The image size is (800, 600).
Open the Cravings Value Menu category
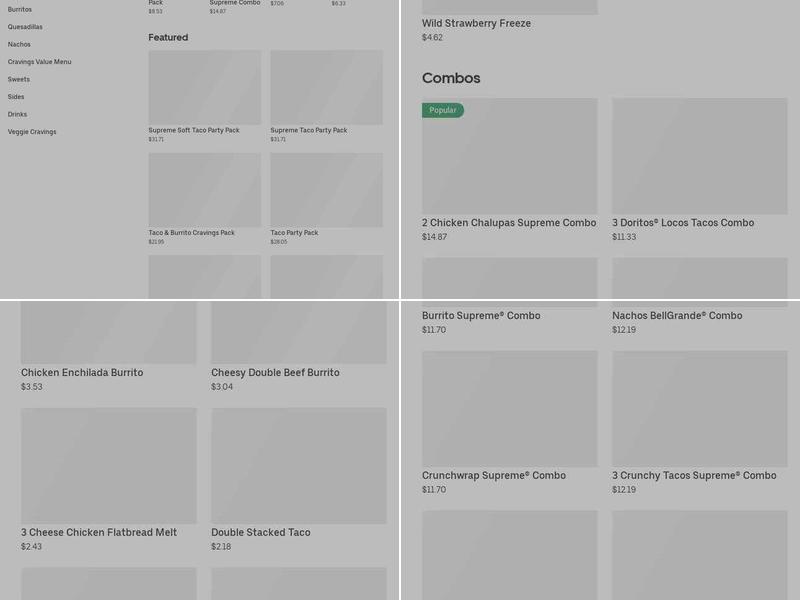(x=40, y=62)
